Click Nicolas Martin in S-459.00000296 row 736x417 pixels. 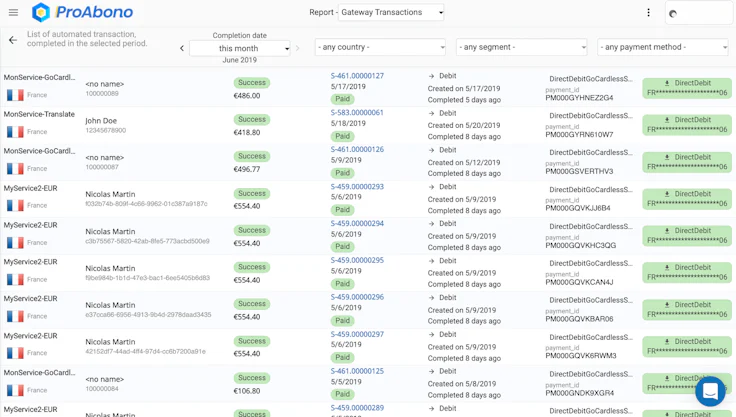[x=110, y=305]
